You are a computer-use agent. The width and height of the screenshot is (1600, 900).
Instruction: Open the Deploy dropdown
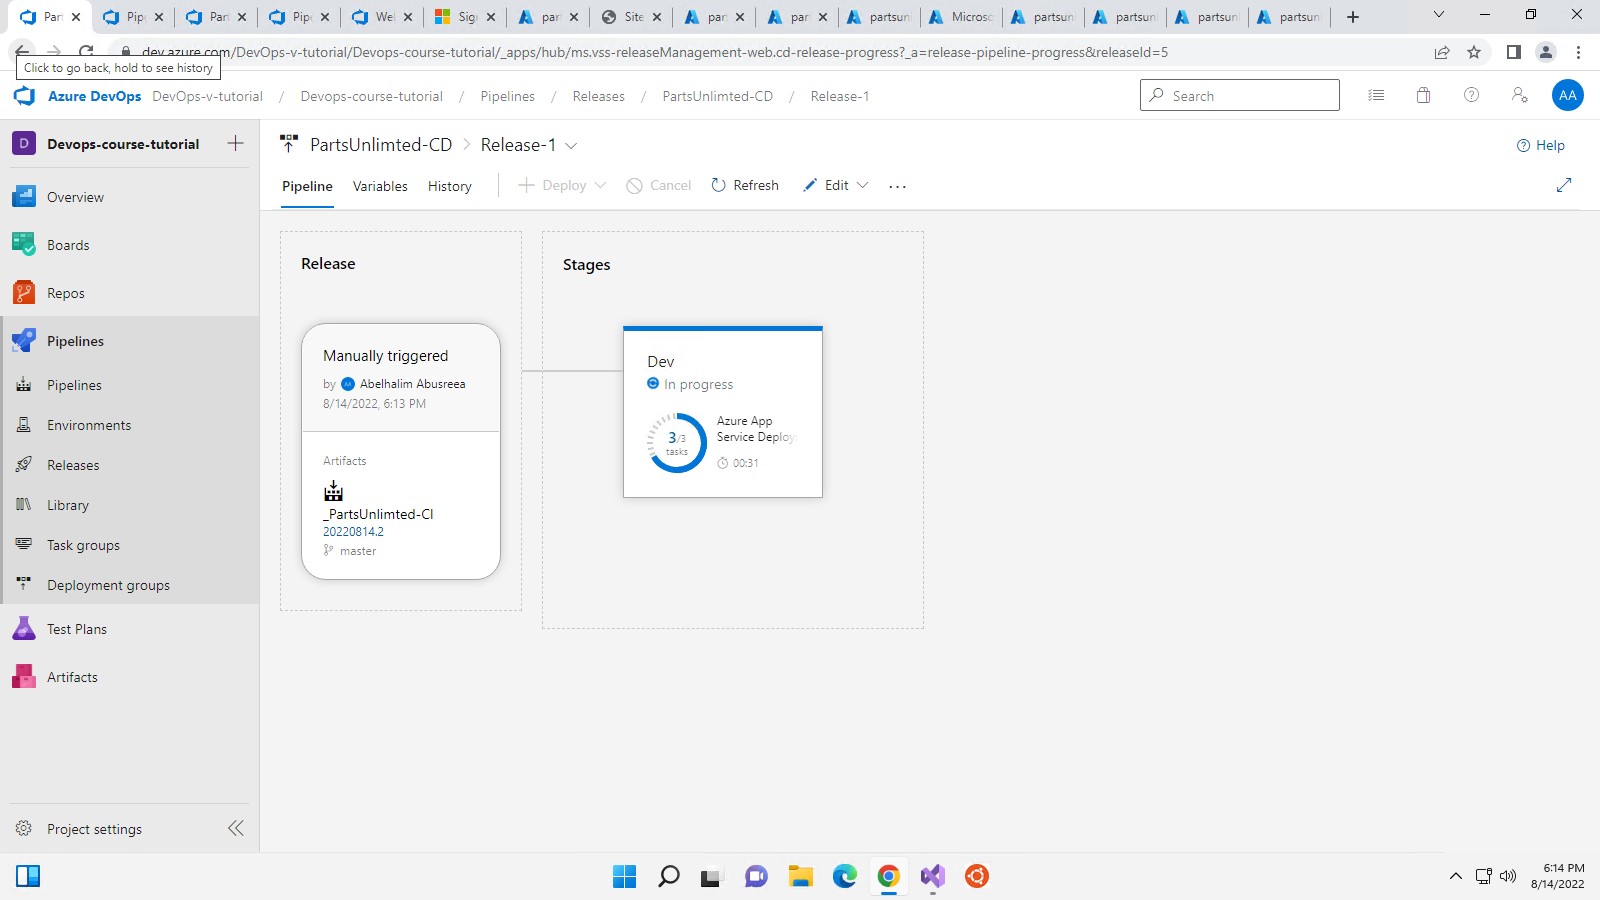pyautogui.click(x=563, y=185)
